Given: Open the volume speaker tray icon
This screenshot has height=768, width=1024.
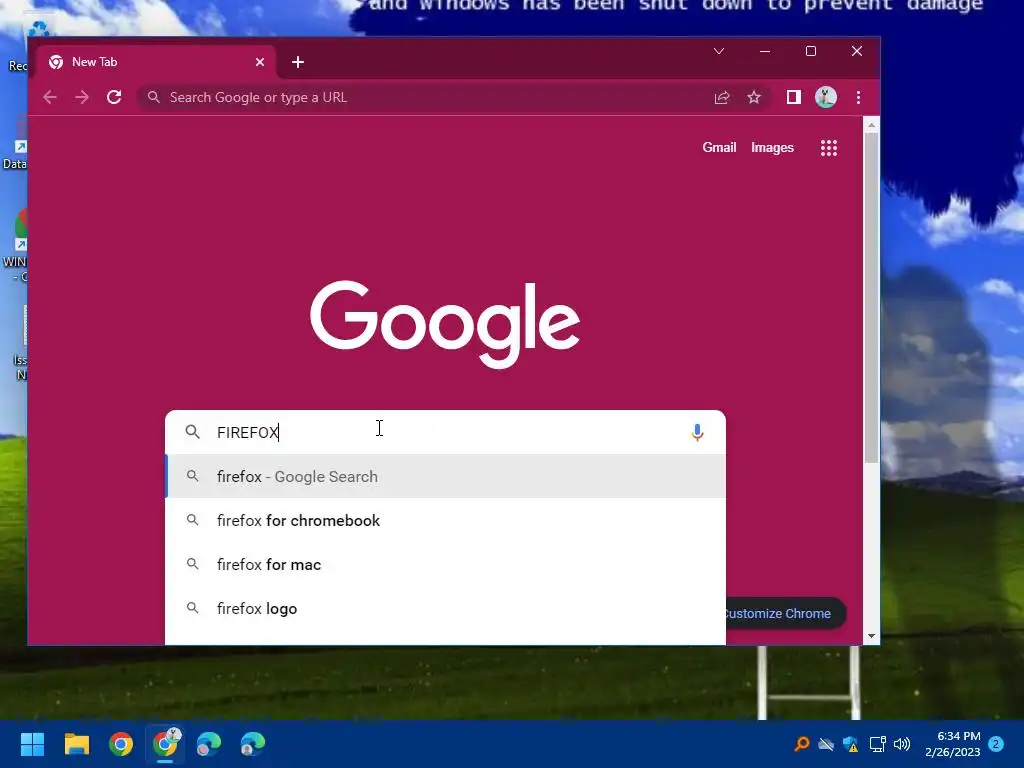Looking at the screenshot, I should click(x=902, y=744).
